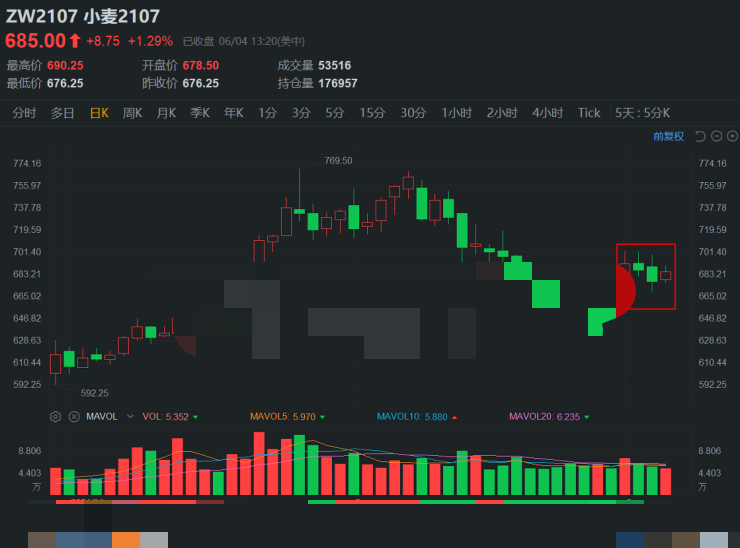Open MAVOL indicator settings gear
The width and height of the screenshot is (740, 548).
[x=56, y=416]
